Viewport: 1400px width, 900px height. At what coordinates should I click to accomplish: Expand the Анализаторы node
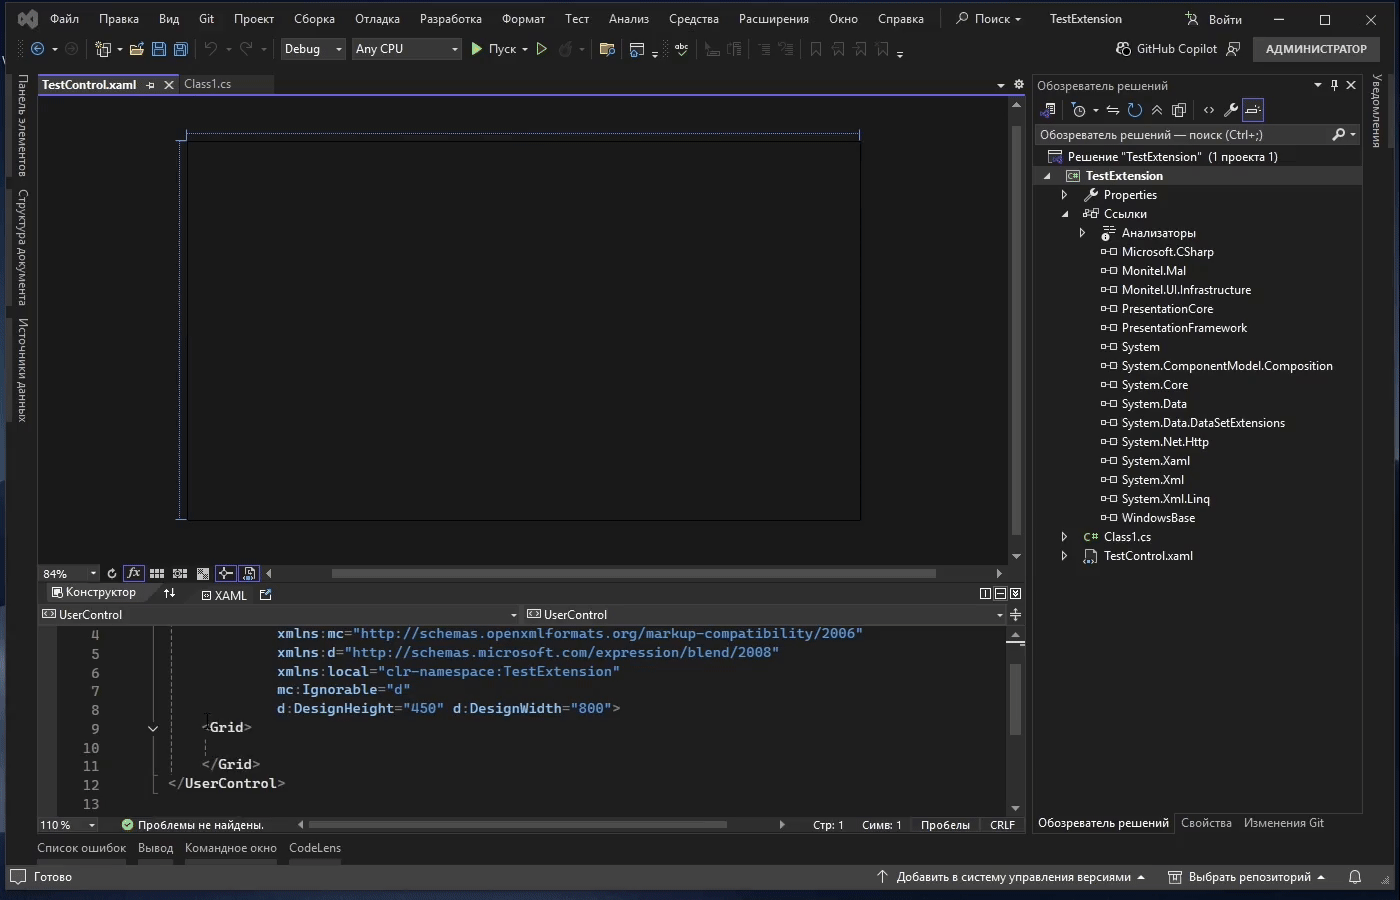click(1083, 233)
